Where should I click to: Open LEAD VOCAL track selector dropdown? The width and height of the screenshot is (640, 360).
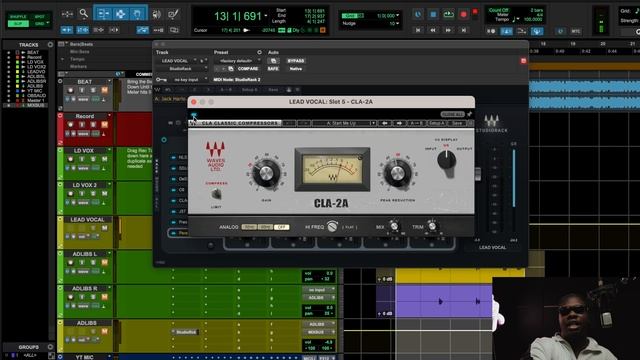tap(176, 61)
